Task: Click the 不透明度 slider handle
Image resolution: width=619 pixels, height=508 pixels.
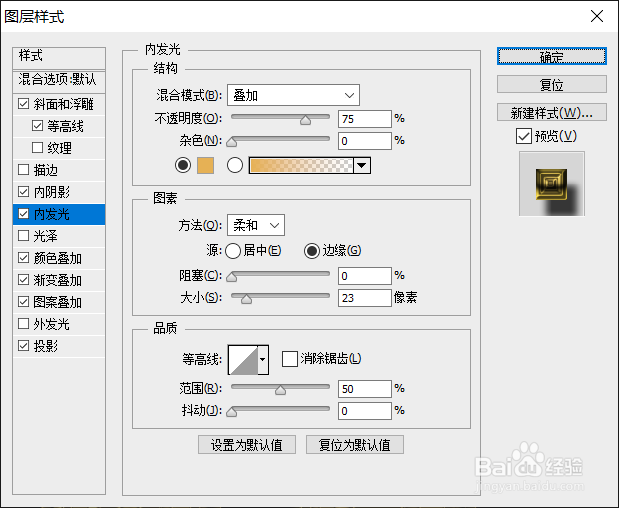Action: 305,120
